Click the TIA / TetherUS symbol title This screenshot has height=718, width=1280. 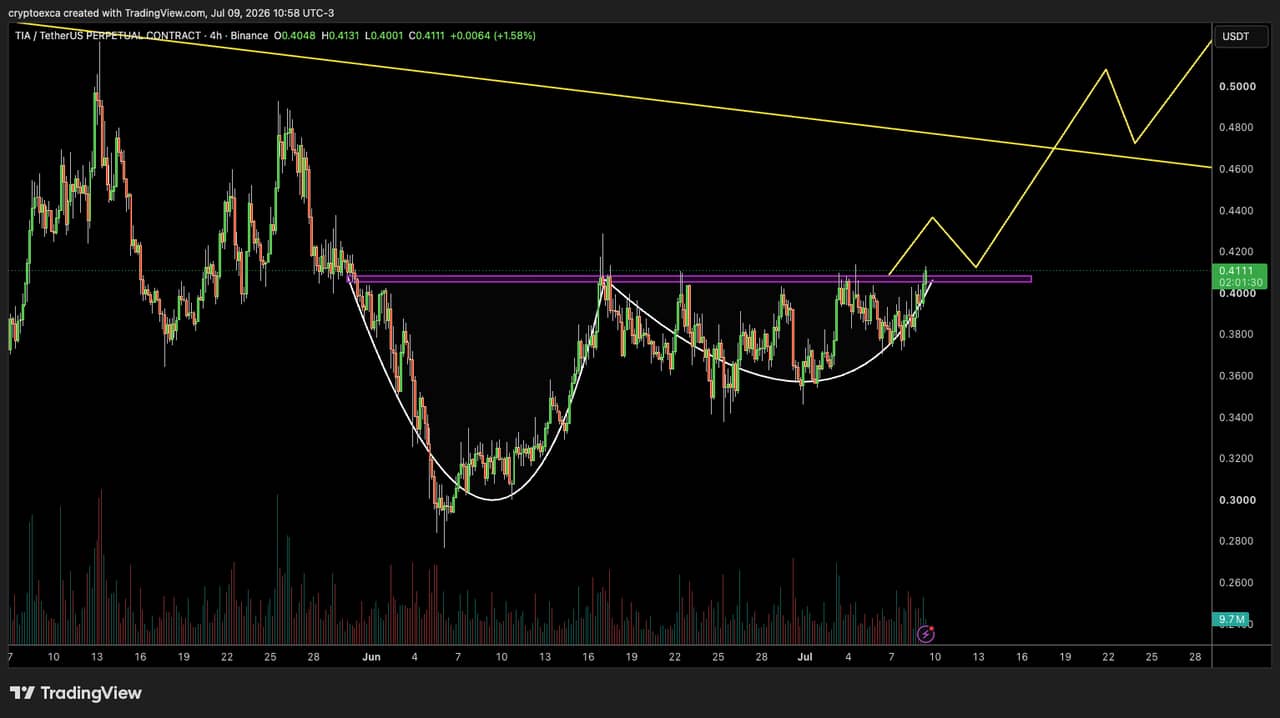pos(109,35)
